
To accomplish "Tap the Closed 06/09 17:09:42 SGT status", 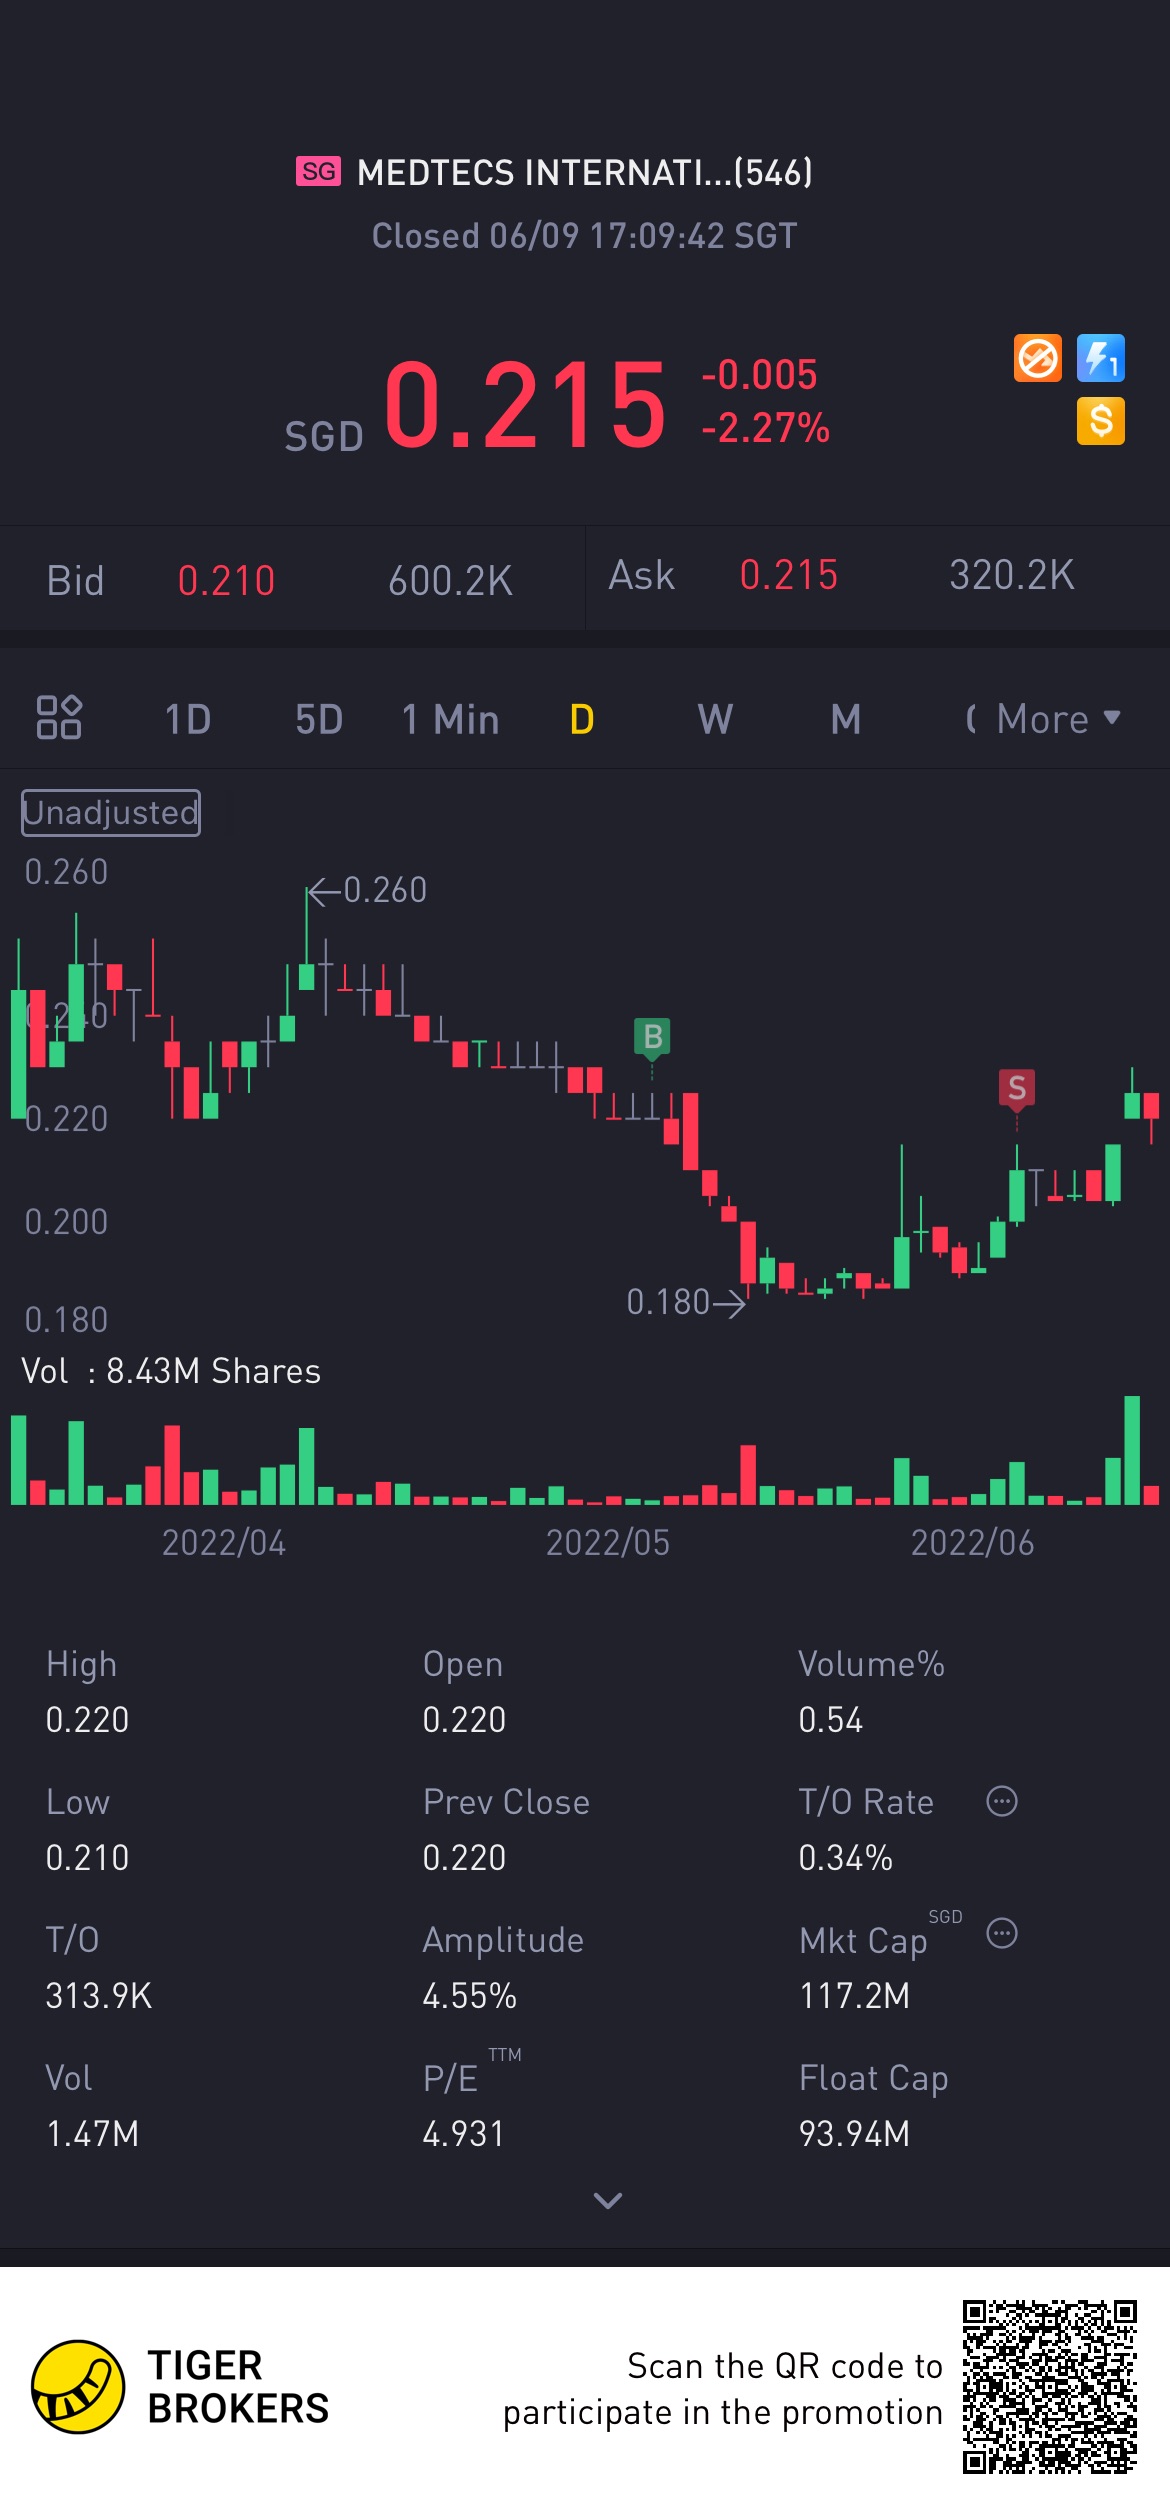I will [x=585, y=236].
